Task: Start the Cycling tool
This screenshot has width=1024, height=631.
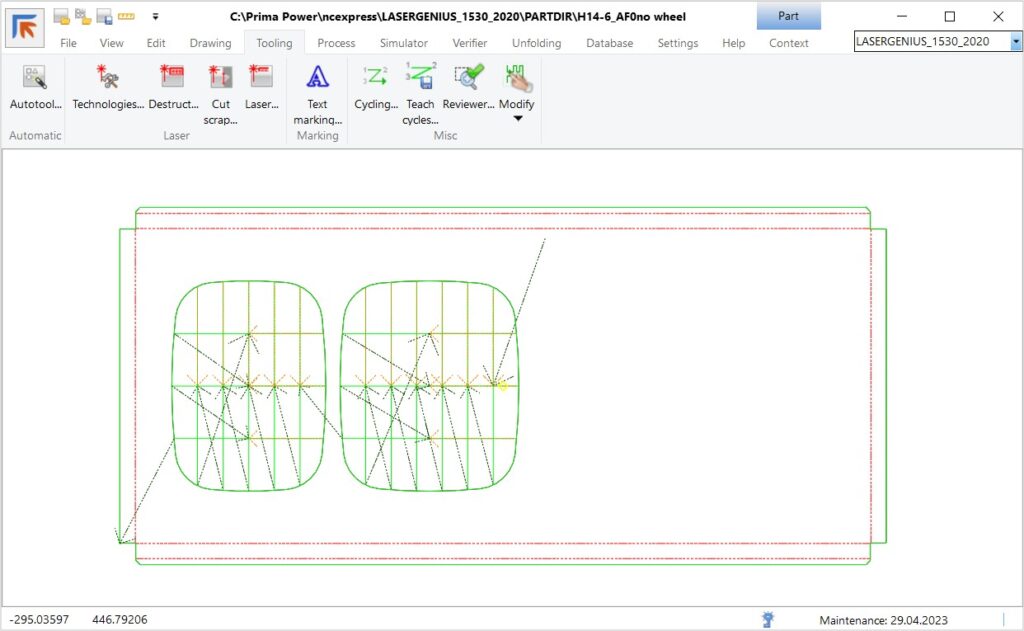Action: pyautogui.click(x=376, y=88)
